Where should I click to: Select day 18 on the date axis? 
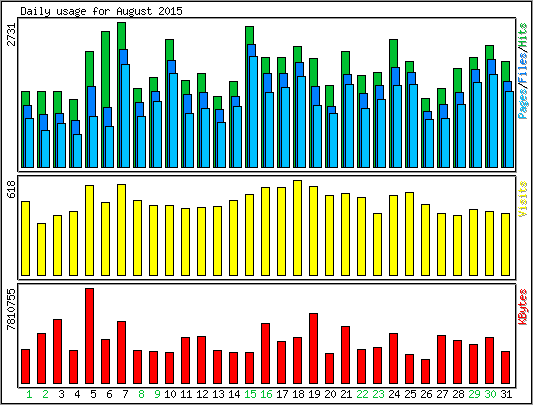coord(298,394)
